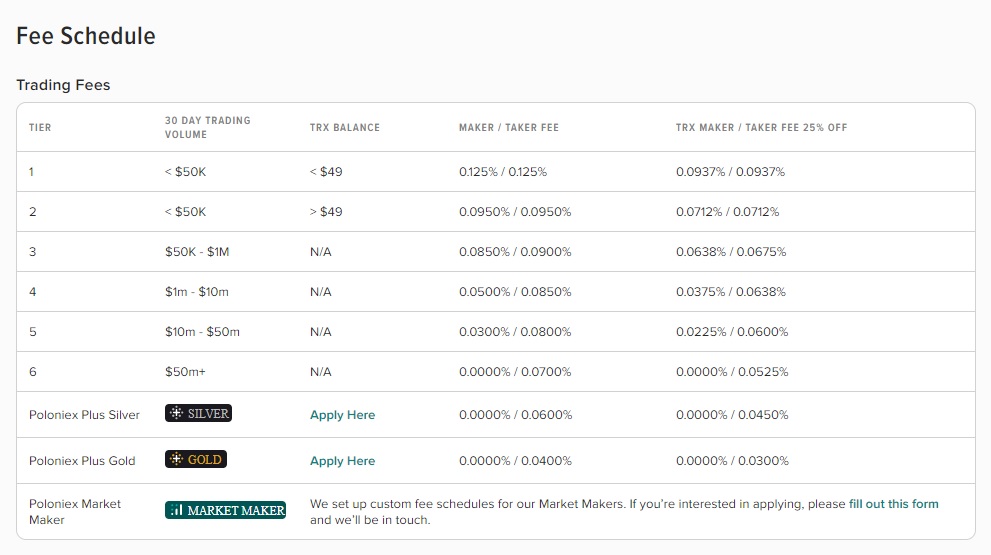Click the '$10m - $50m' volume cell
The height and width of the screenshot is (555, 991).
coord(202,332)
